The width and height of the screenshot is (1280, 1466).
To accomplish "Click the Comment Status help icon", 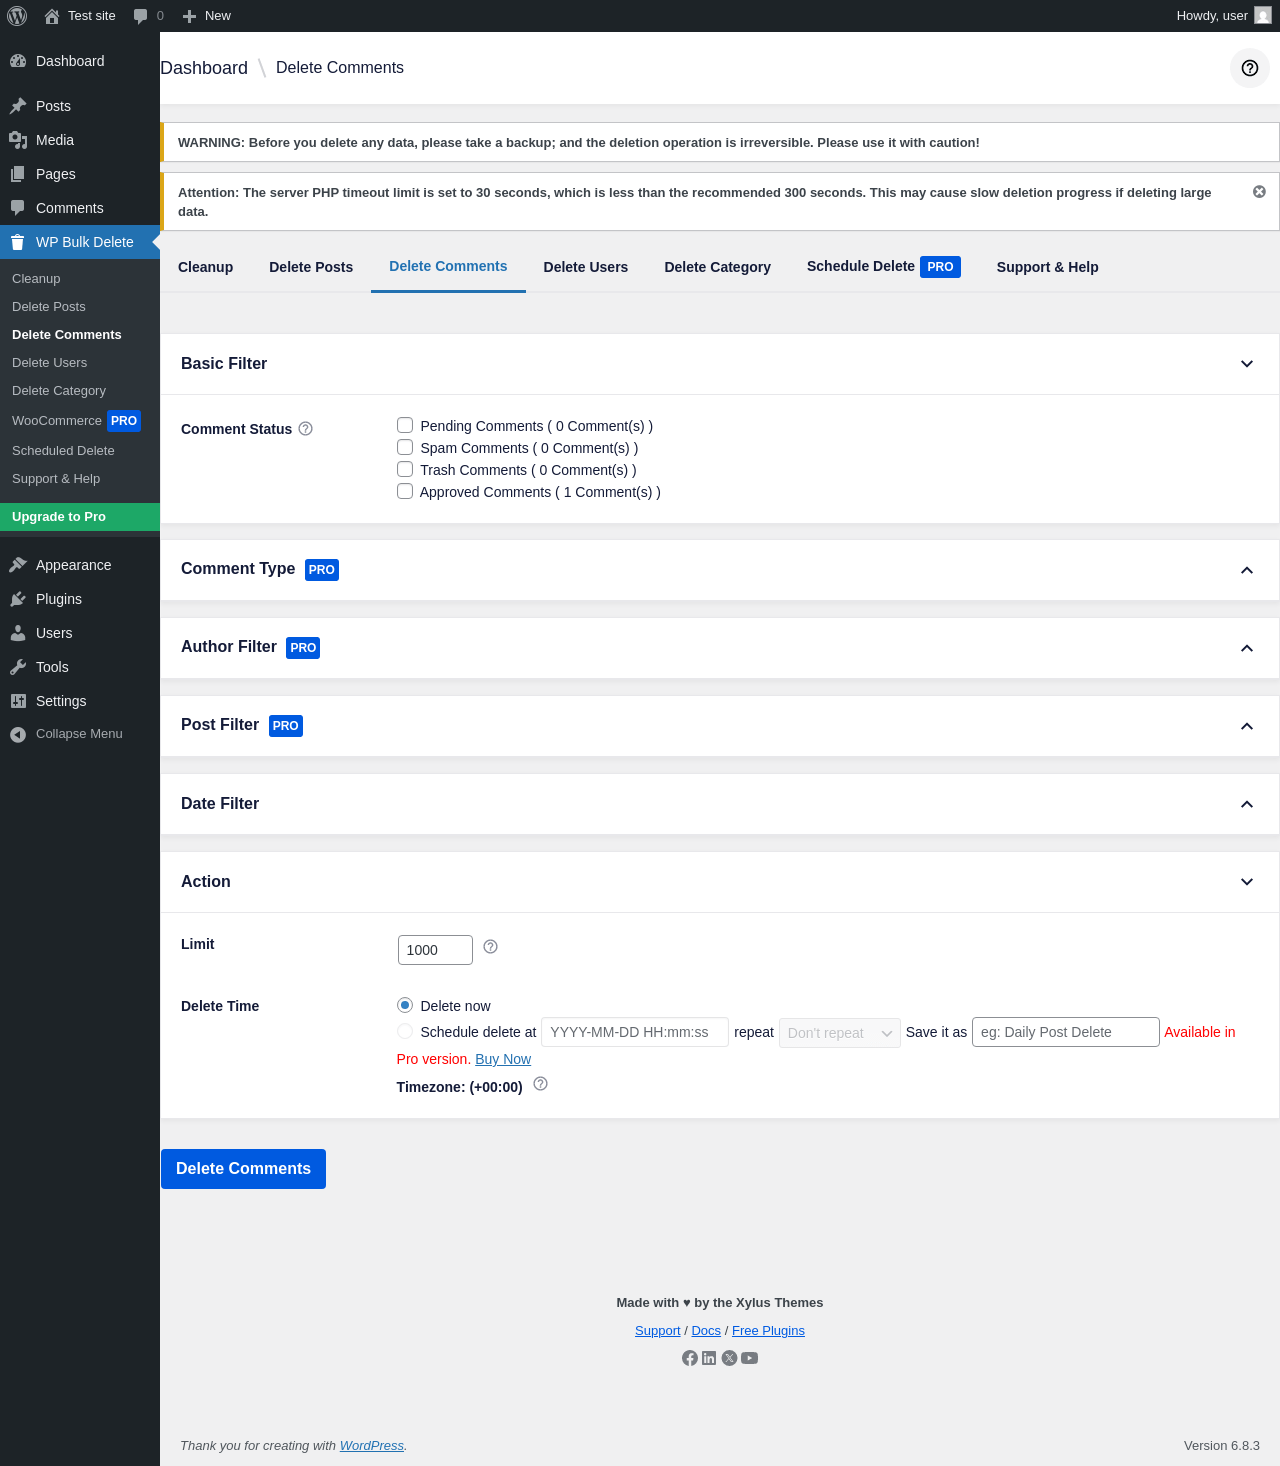I will (306, 429).
